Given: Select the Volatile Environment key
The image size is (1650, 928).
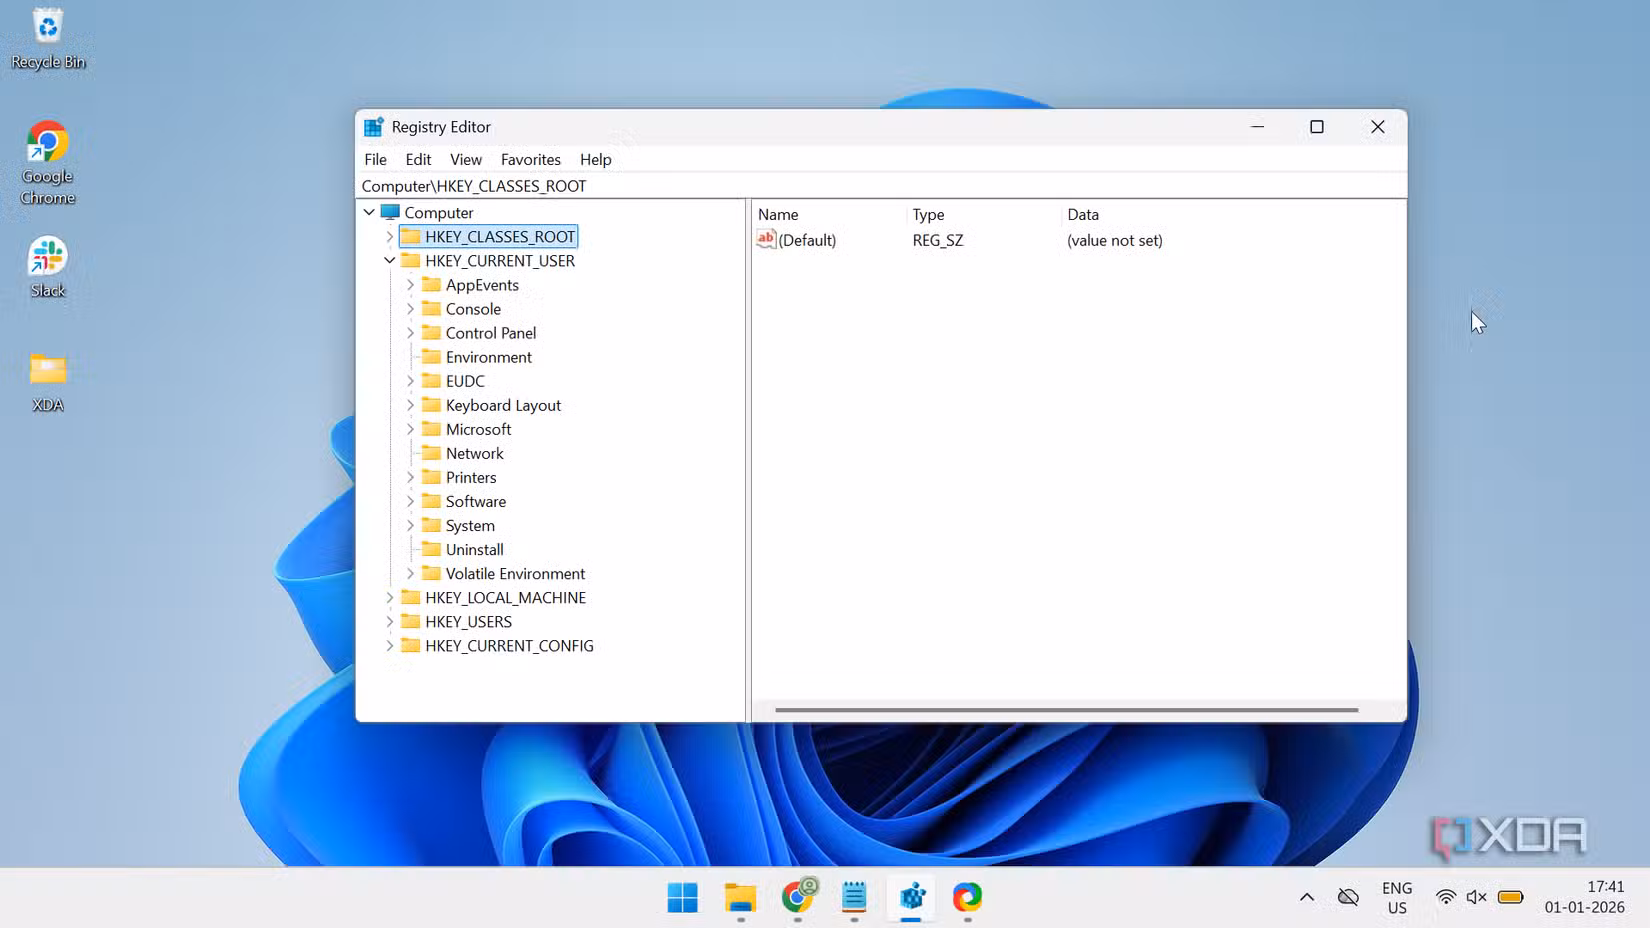Looking at the screenshot, I should [x=515, y=573].
